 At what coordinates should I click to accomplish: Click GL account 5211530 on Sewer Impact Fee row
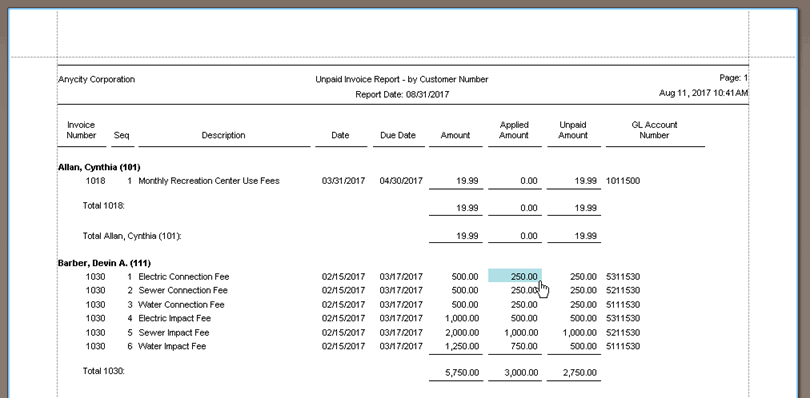(x=623, y=332)
